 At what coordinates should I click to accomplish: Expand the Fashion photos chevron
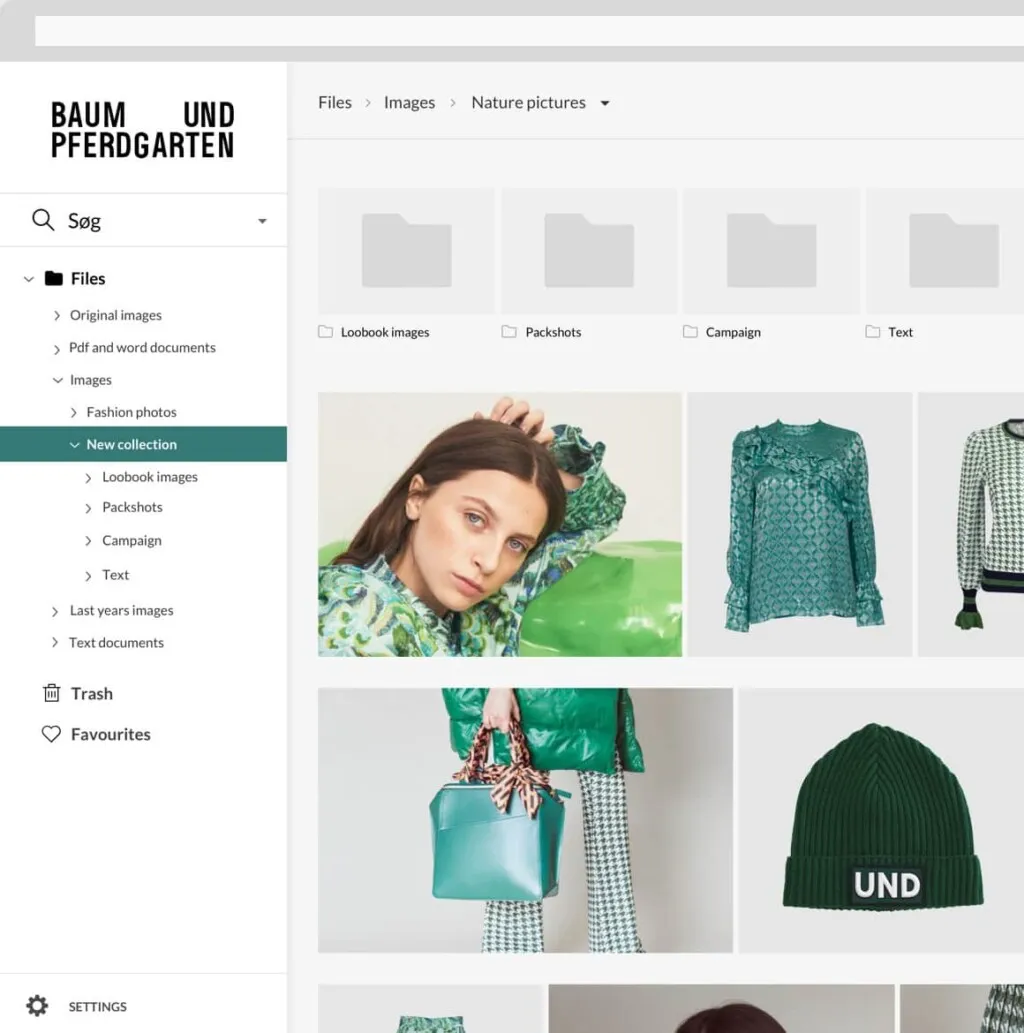pos(74,412)
